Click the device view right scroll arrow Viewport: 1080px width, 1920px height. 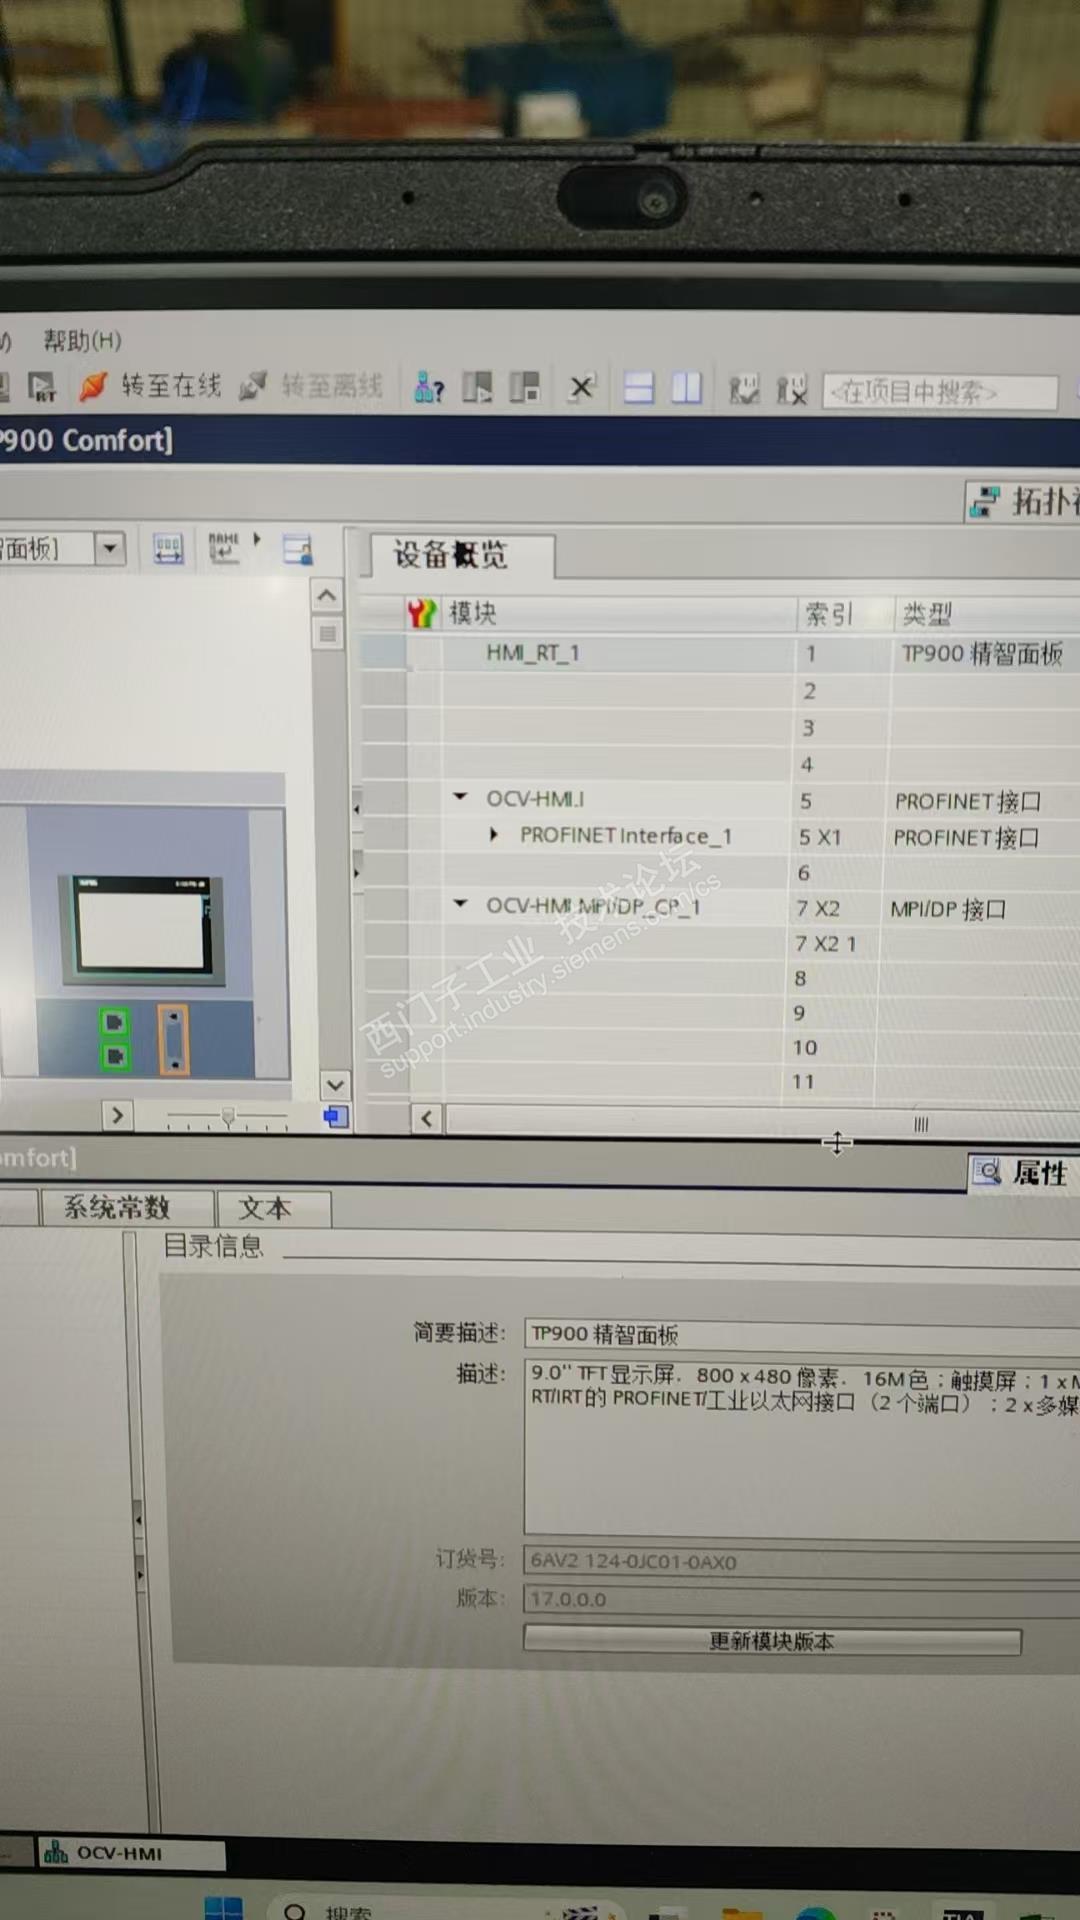point(118,1115)
